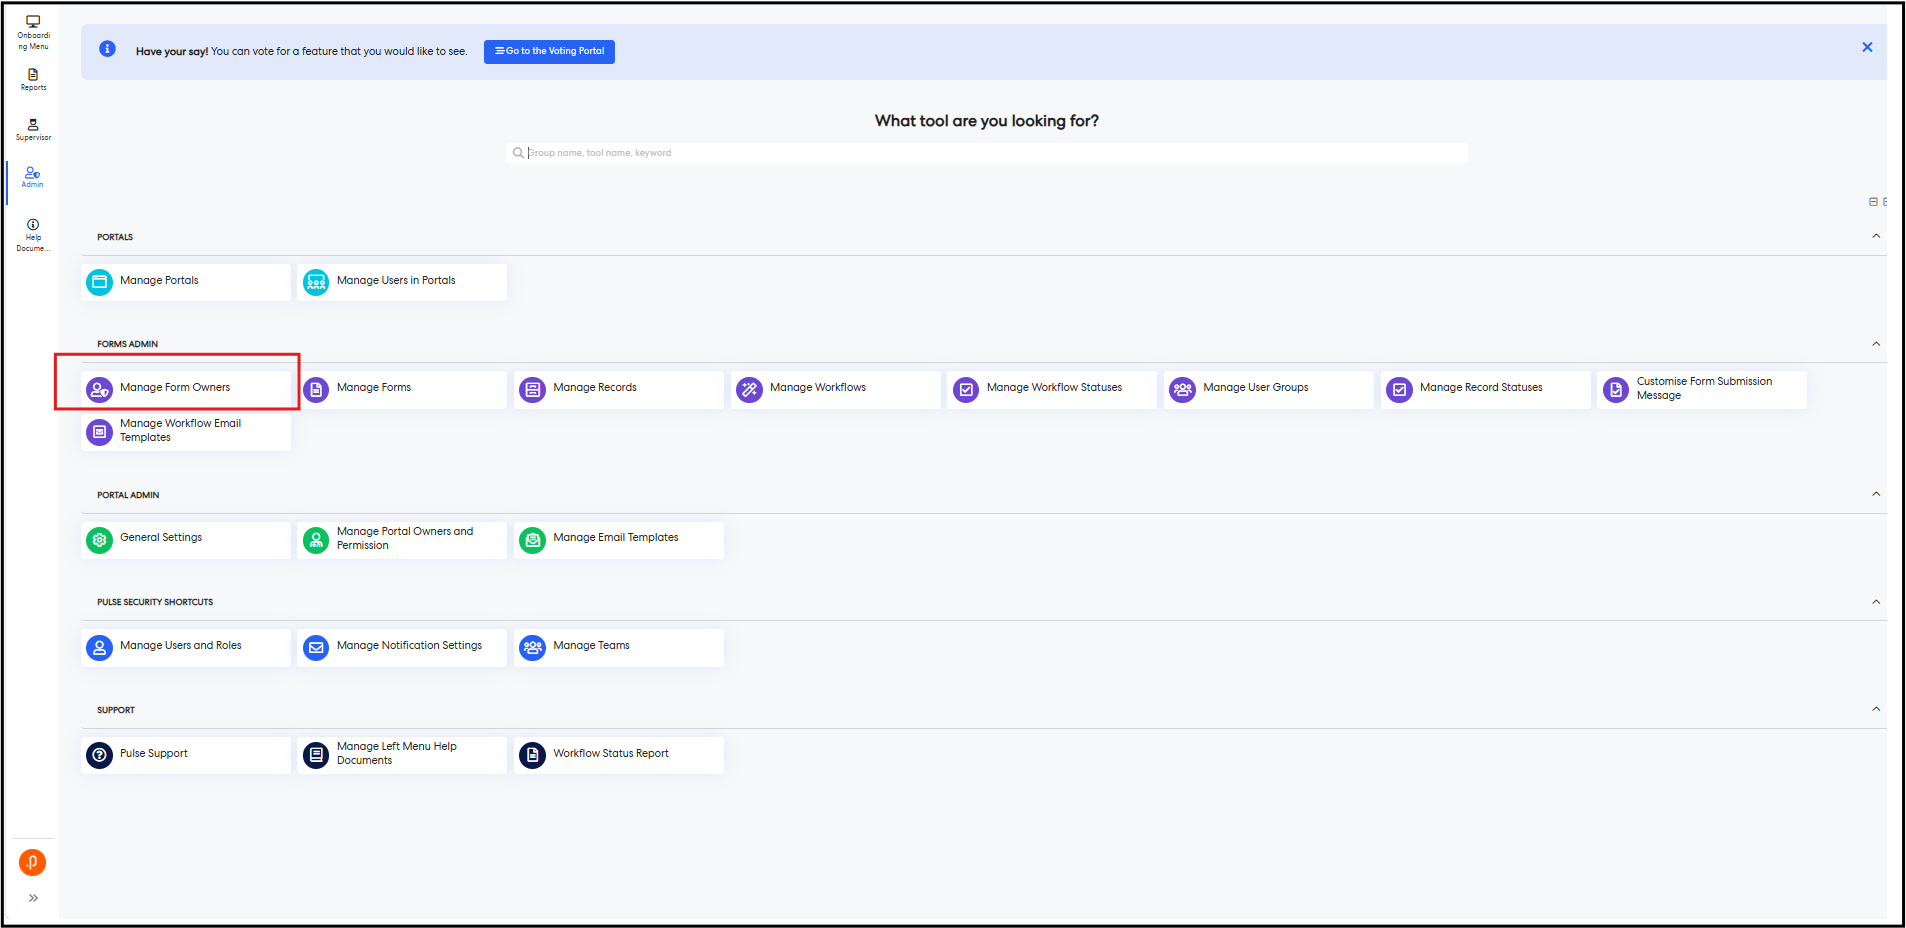This screenshot has width=1906, height=928.
Task: Open the Onboarding Menu in the sidebar
Action: (x=33, y=32)
